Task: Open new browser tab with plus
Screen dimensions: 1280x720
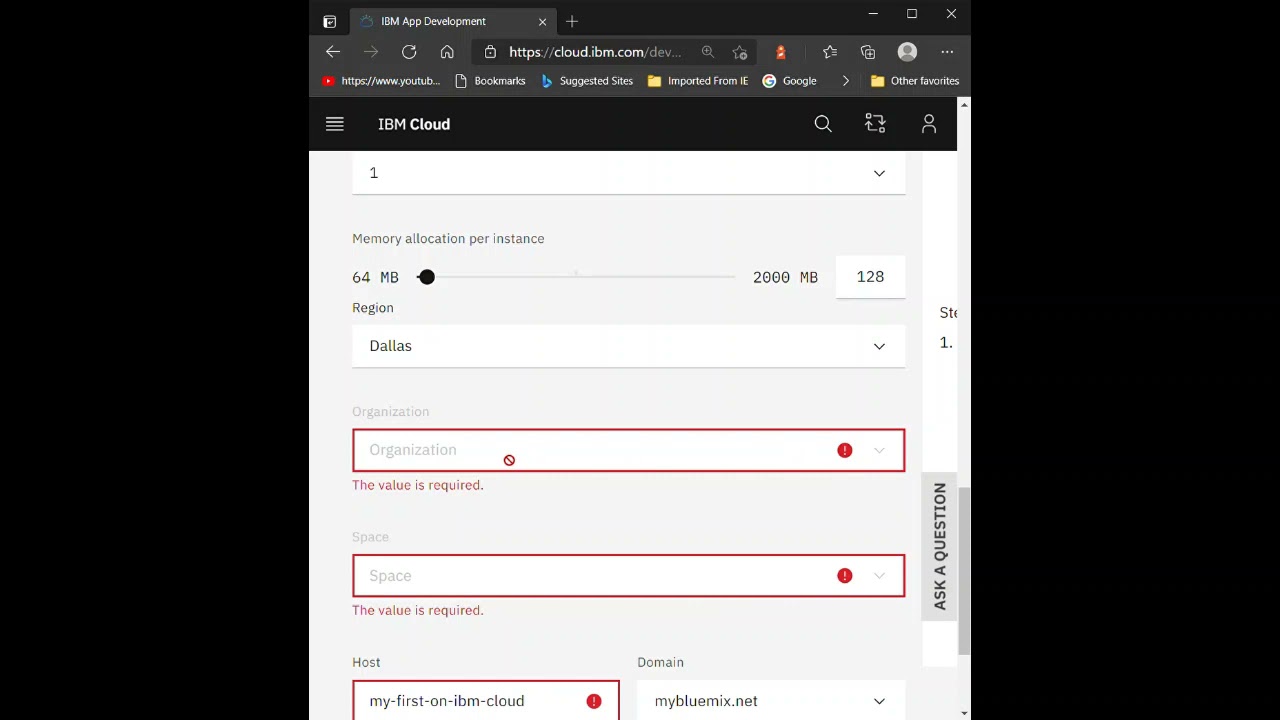Action: pos(572,21)
